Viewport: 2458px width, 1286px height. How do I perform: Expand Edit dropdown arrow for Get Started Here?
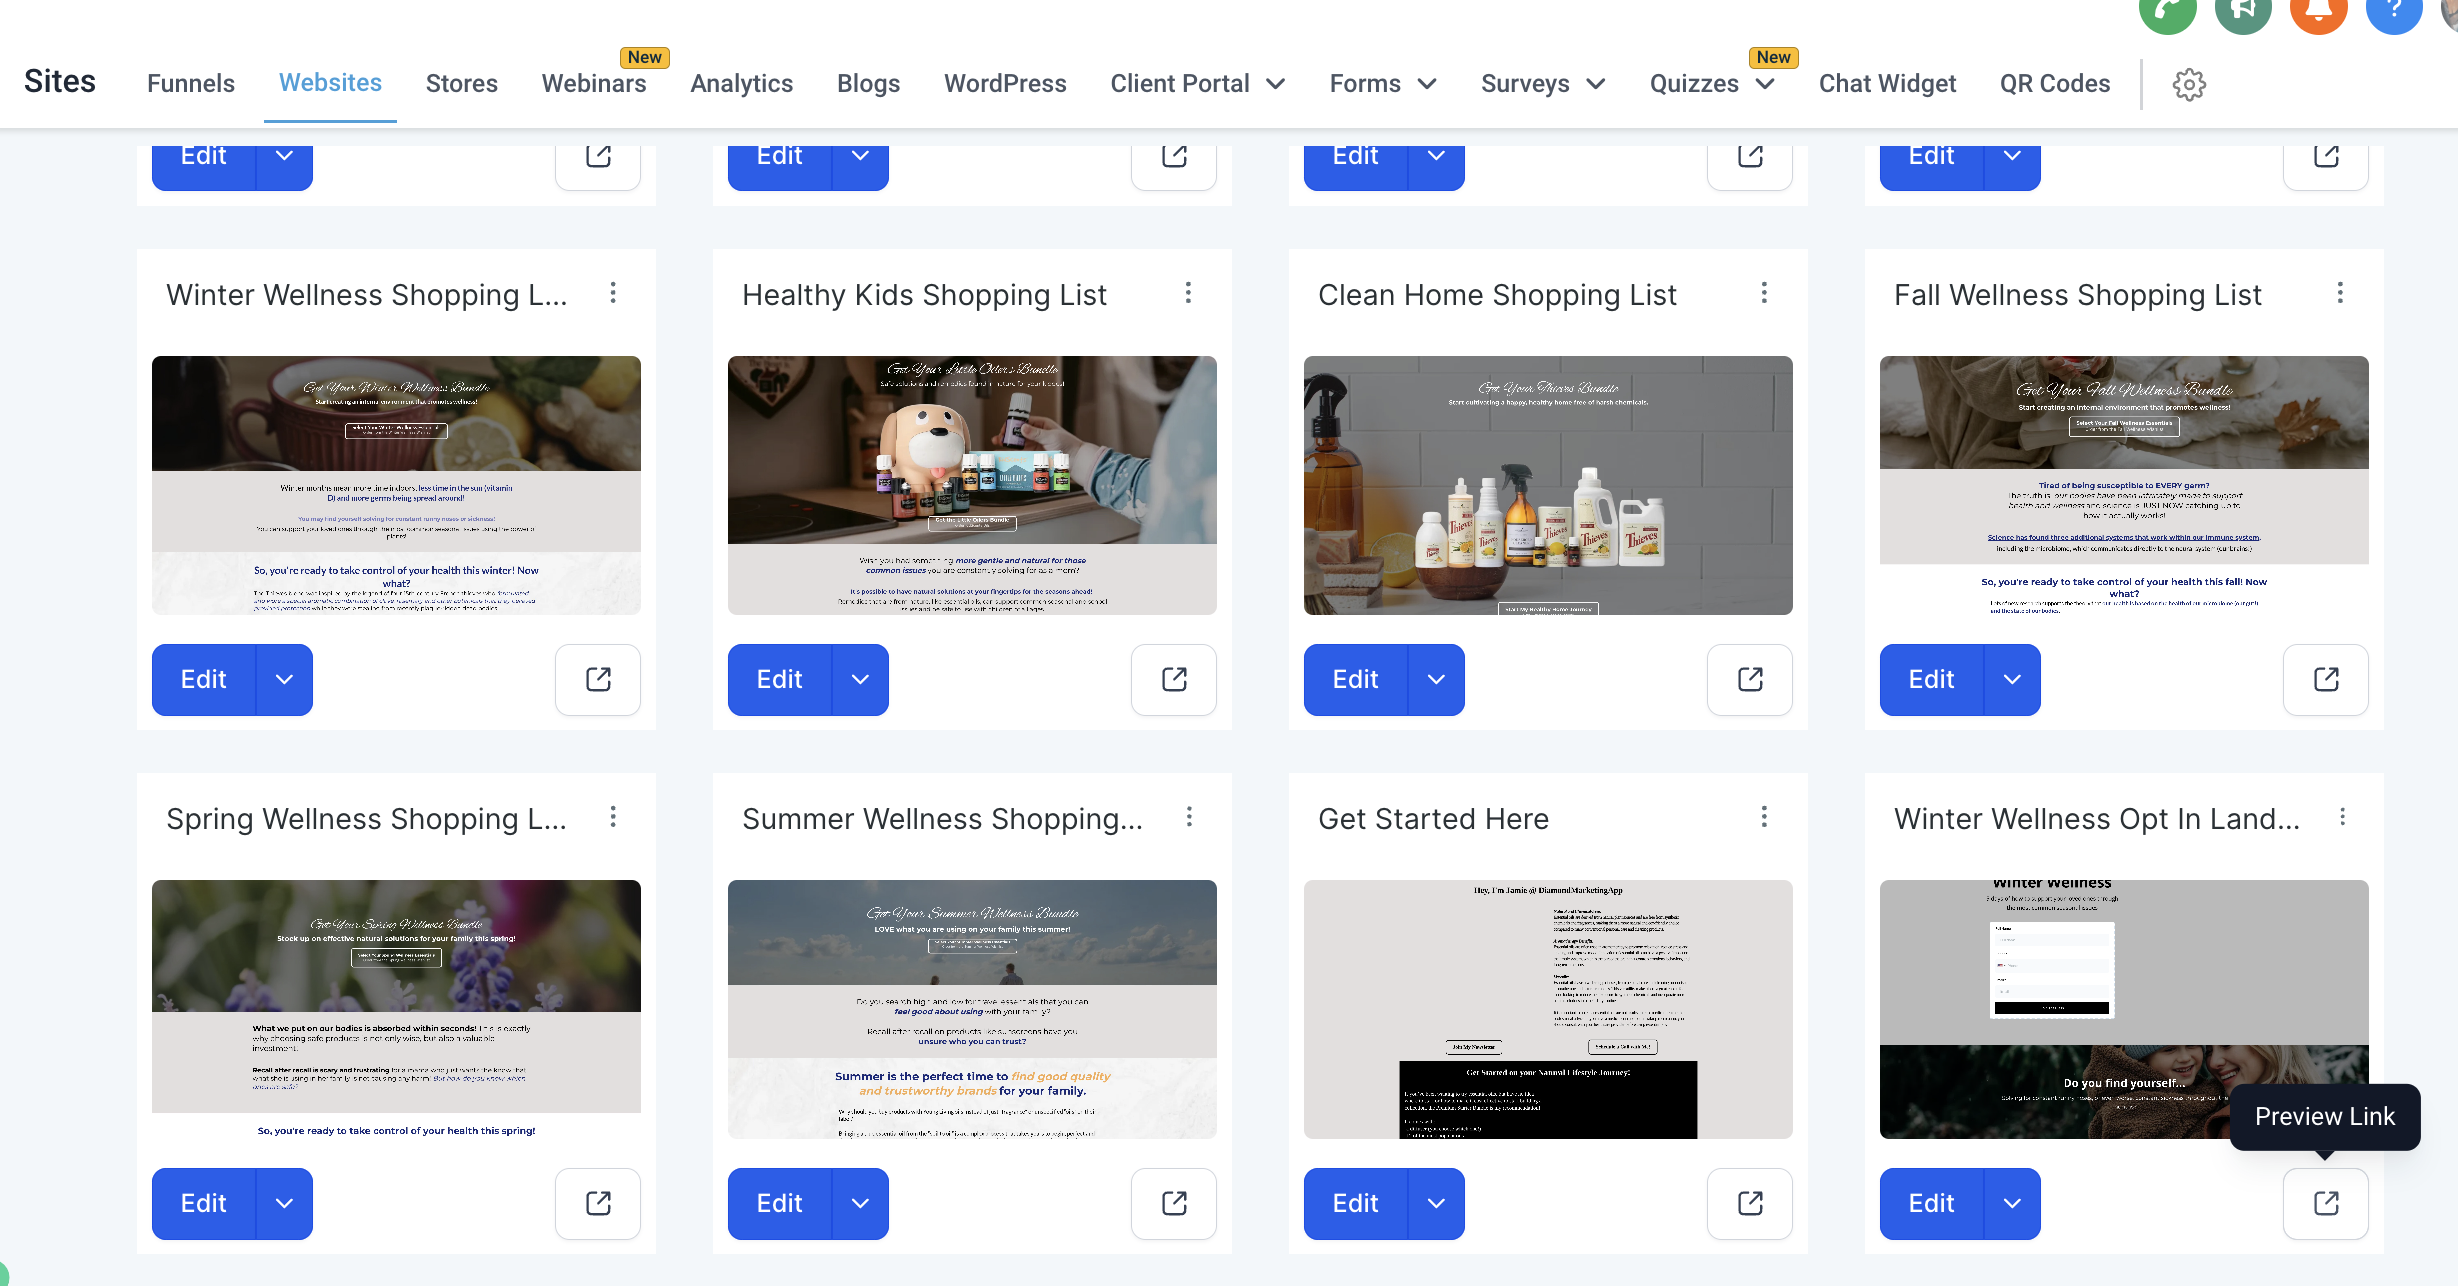(1436, 1203)
